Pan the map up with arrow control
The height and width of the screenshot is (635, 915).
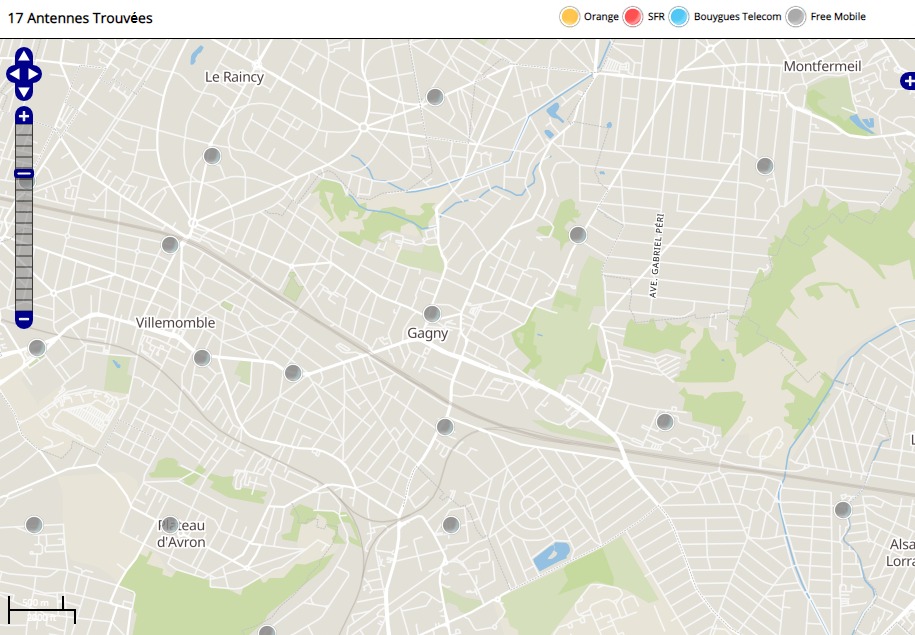coord(24,56)
